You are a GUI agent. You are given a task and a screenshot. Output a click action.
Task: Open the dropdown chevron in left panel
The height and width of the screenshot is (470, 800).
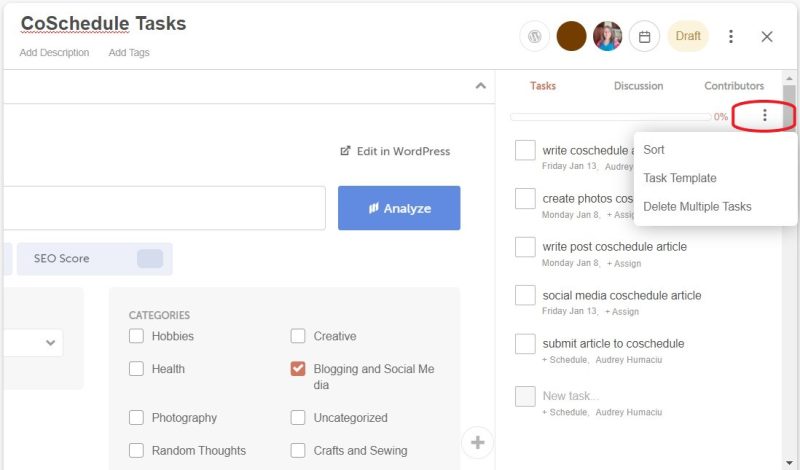click(50, 342)
